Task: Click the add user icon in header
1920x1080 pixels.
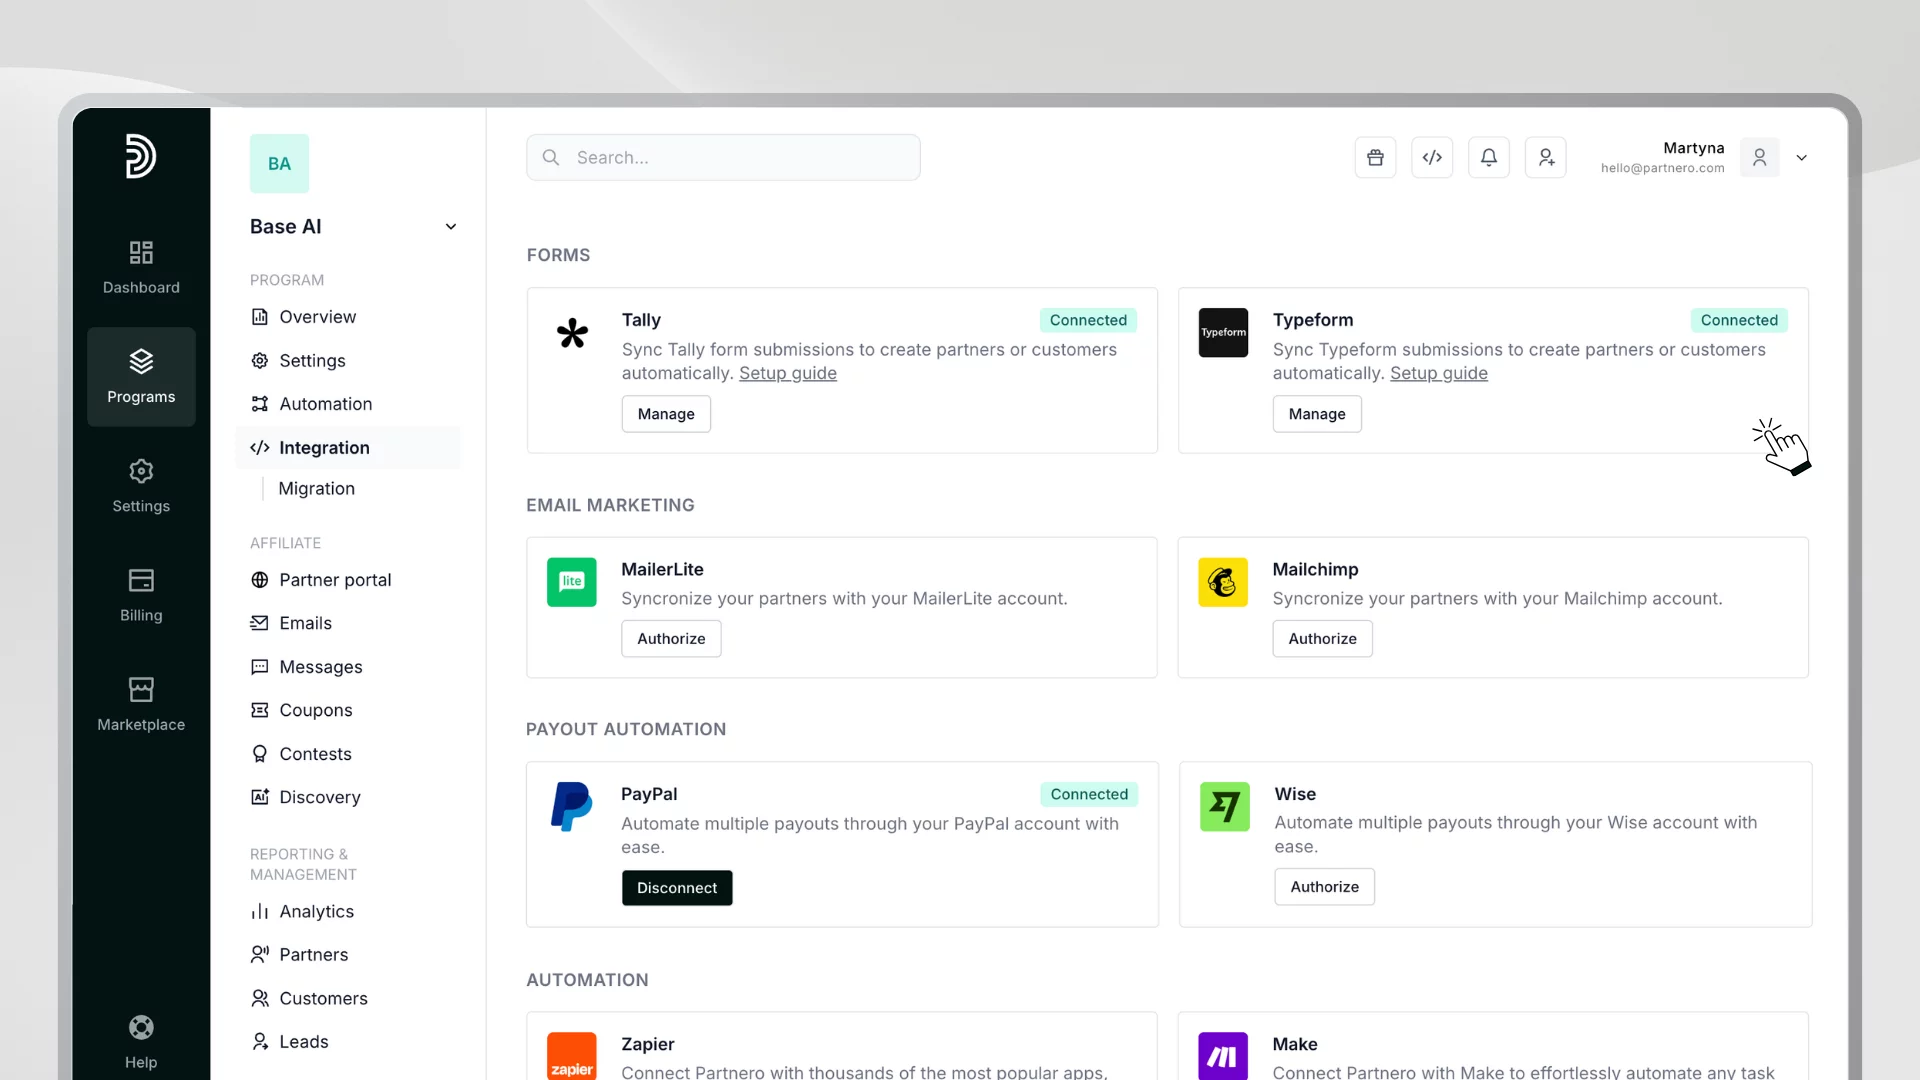Action: coord(1546,158)
